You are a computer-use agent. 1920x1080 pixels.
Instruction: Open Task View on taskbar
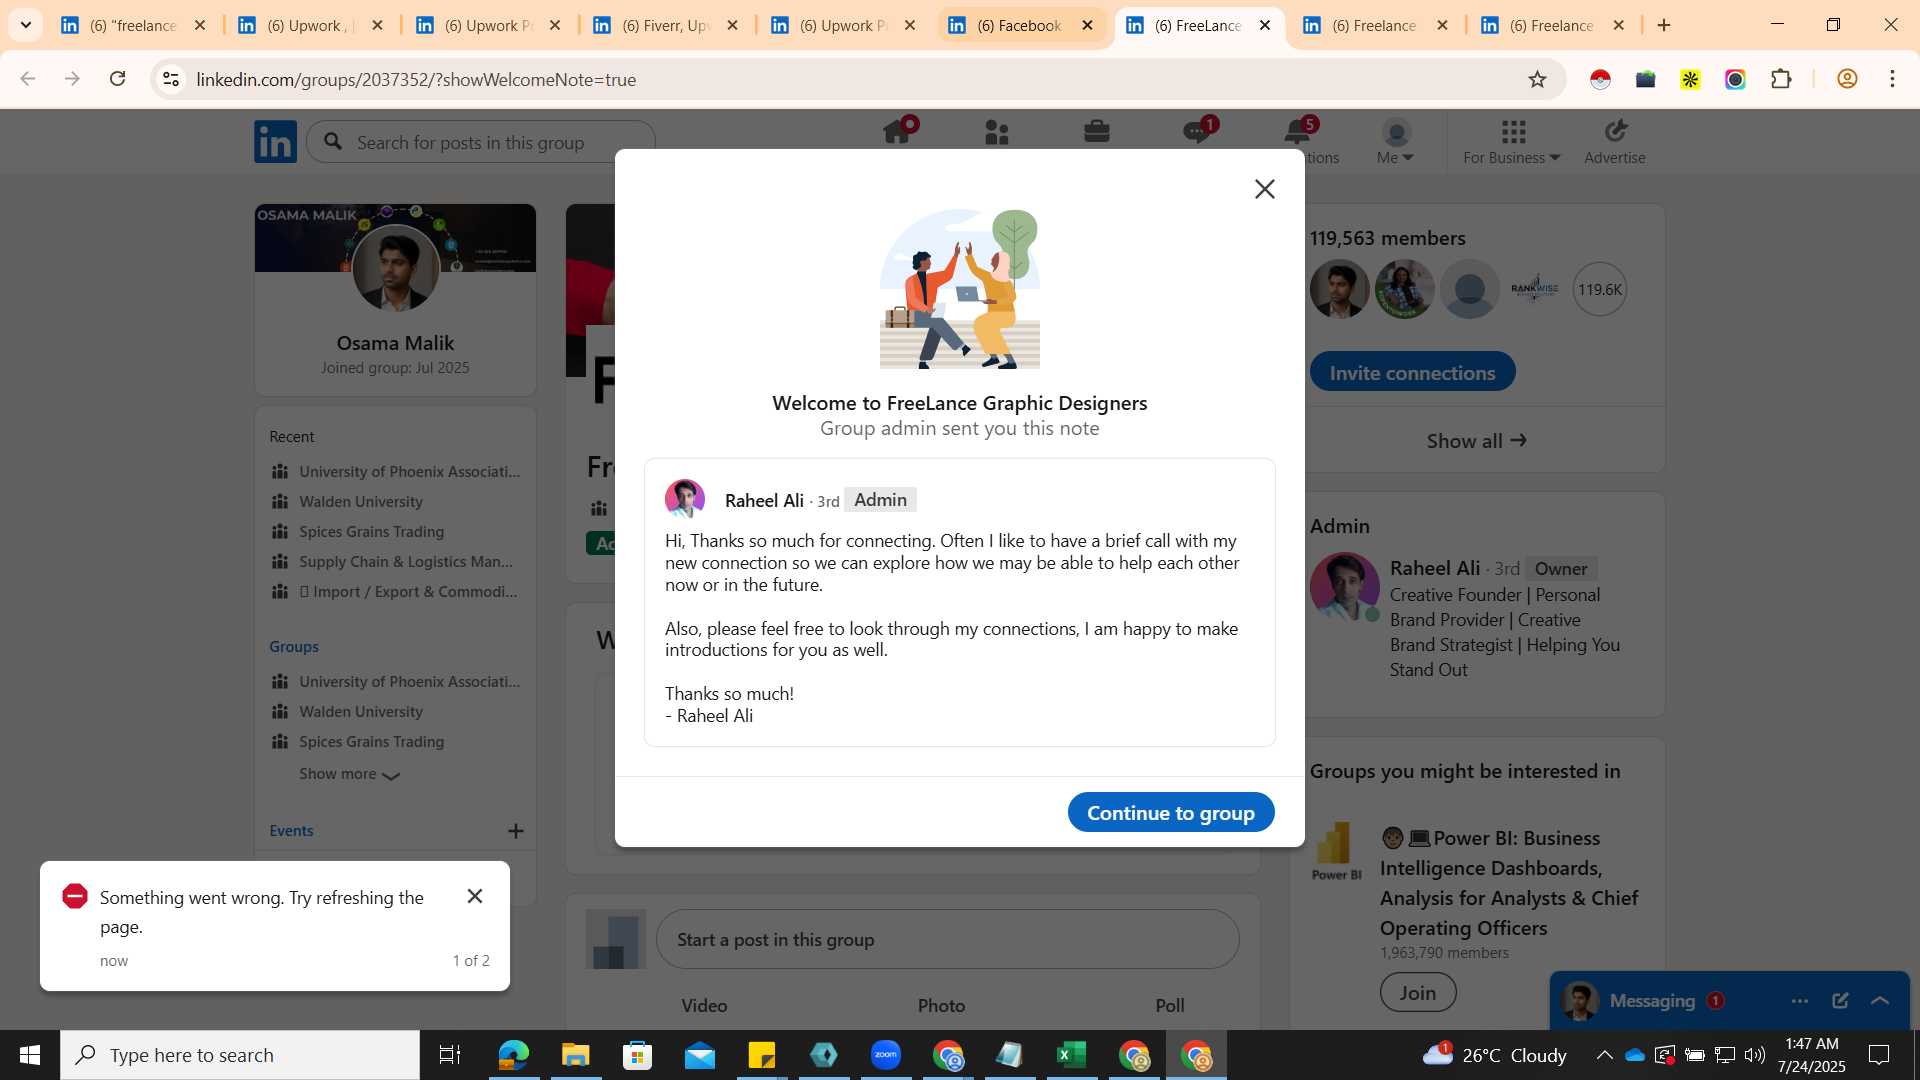[x=450, y=1055]
